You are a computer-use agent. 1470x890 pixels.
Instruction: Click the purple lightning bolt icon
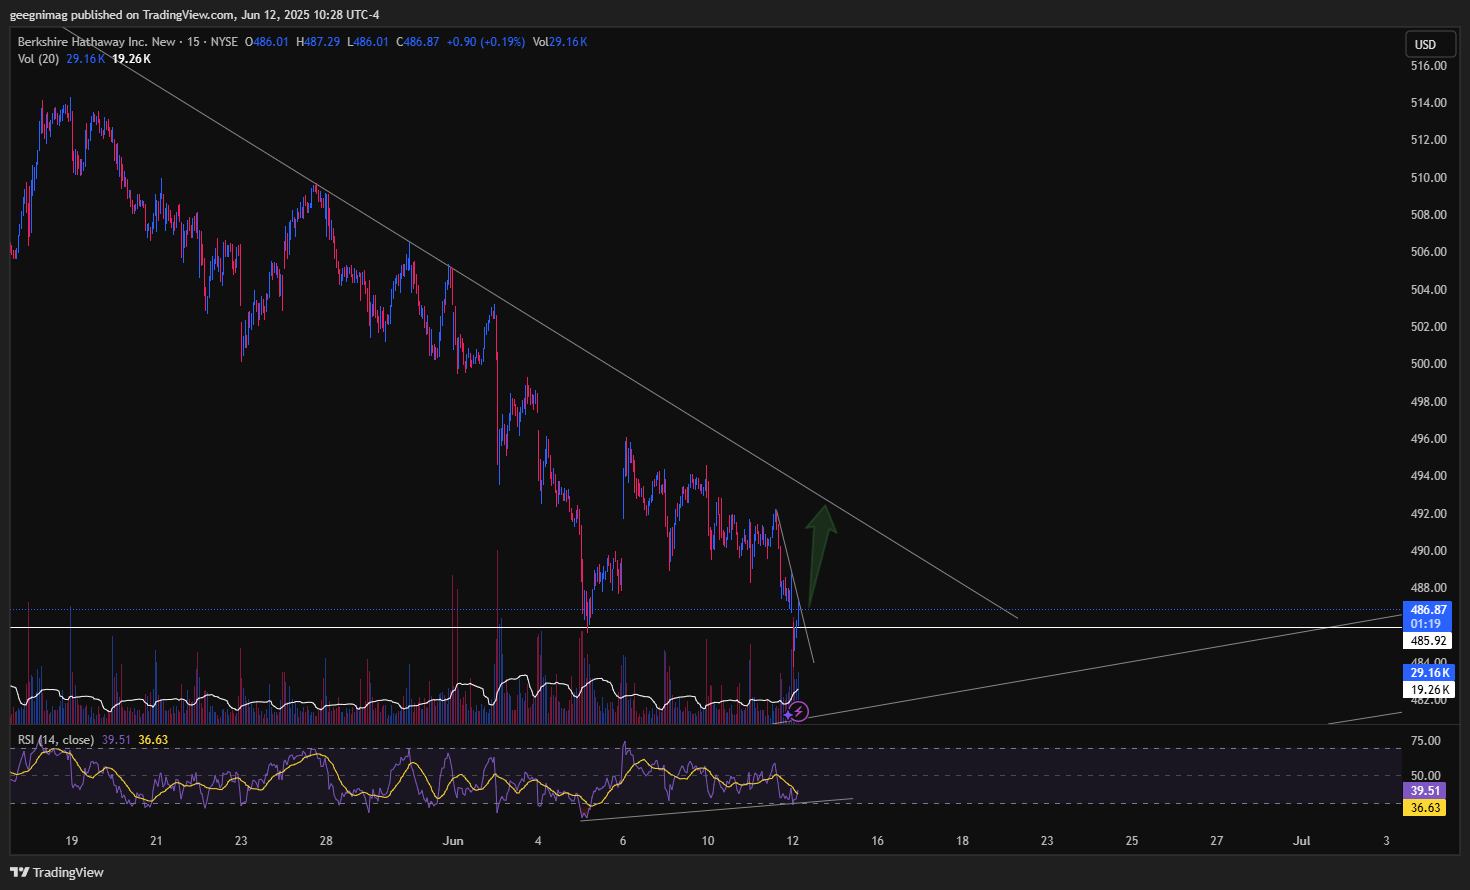798,712
